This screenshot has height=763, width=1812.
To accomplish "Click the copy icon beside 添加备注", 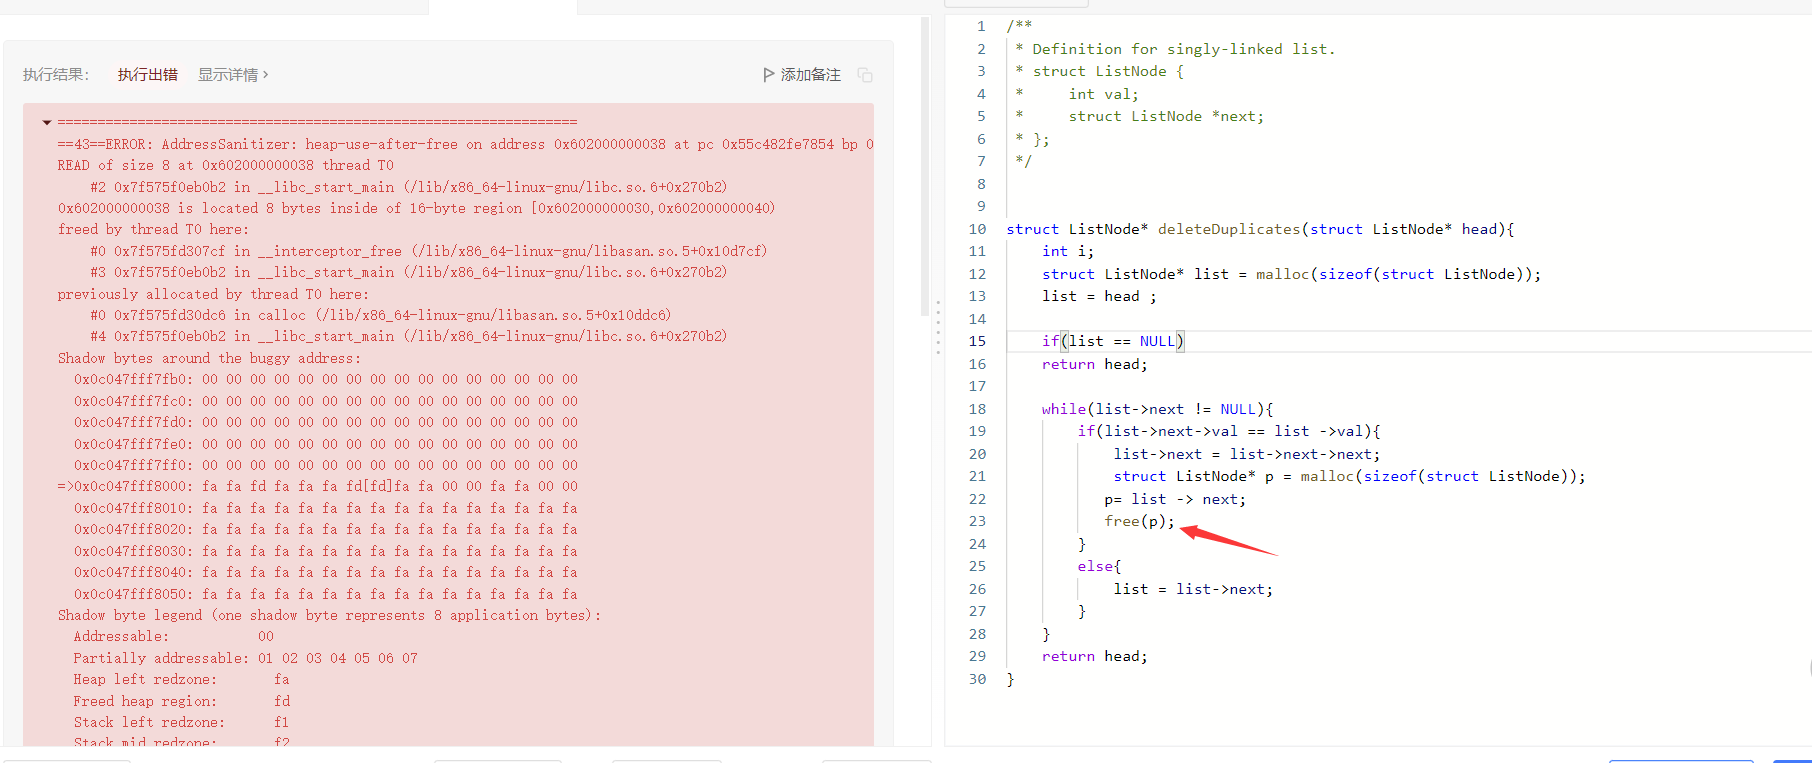I will 865,76.
